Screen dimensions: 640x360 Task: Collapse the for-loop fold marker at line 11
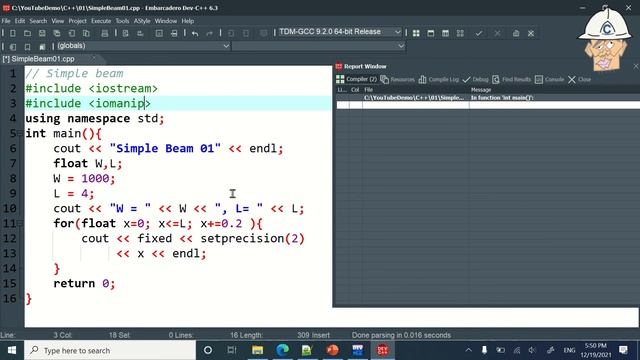(x=20, y=223)
